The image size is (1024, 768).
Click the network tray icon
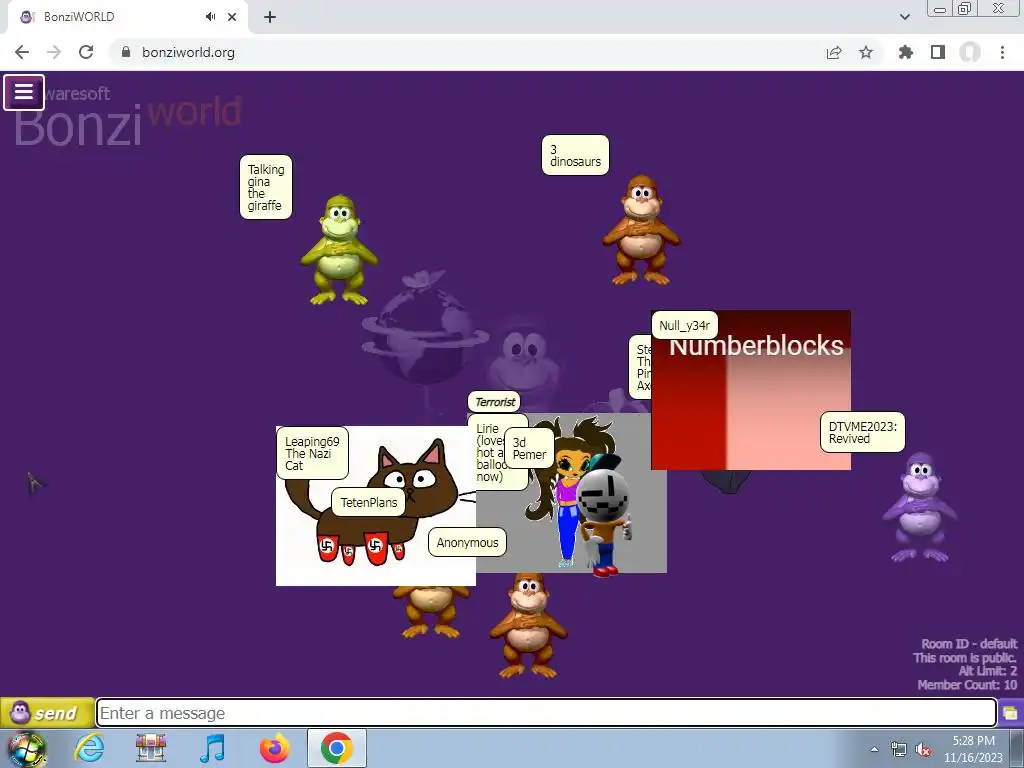pos(899,750)
